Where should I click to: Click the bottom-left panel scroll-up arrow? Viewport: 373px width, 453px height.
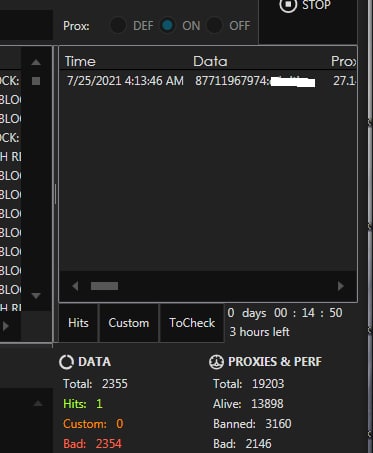click(38, 404)
